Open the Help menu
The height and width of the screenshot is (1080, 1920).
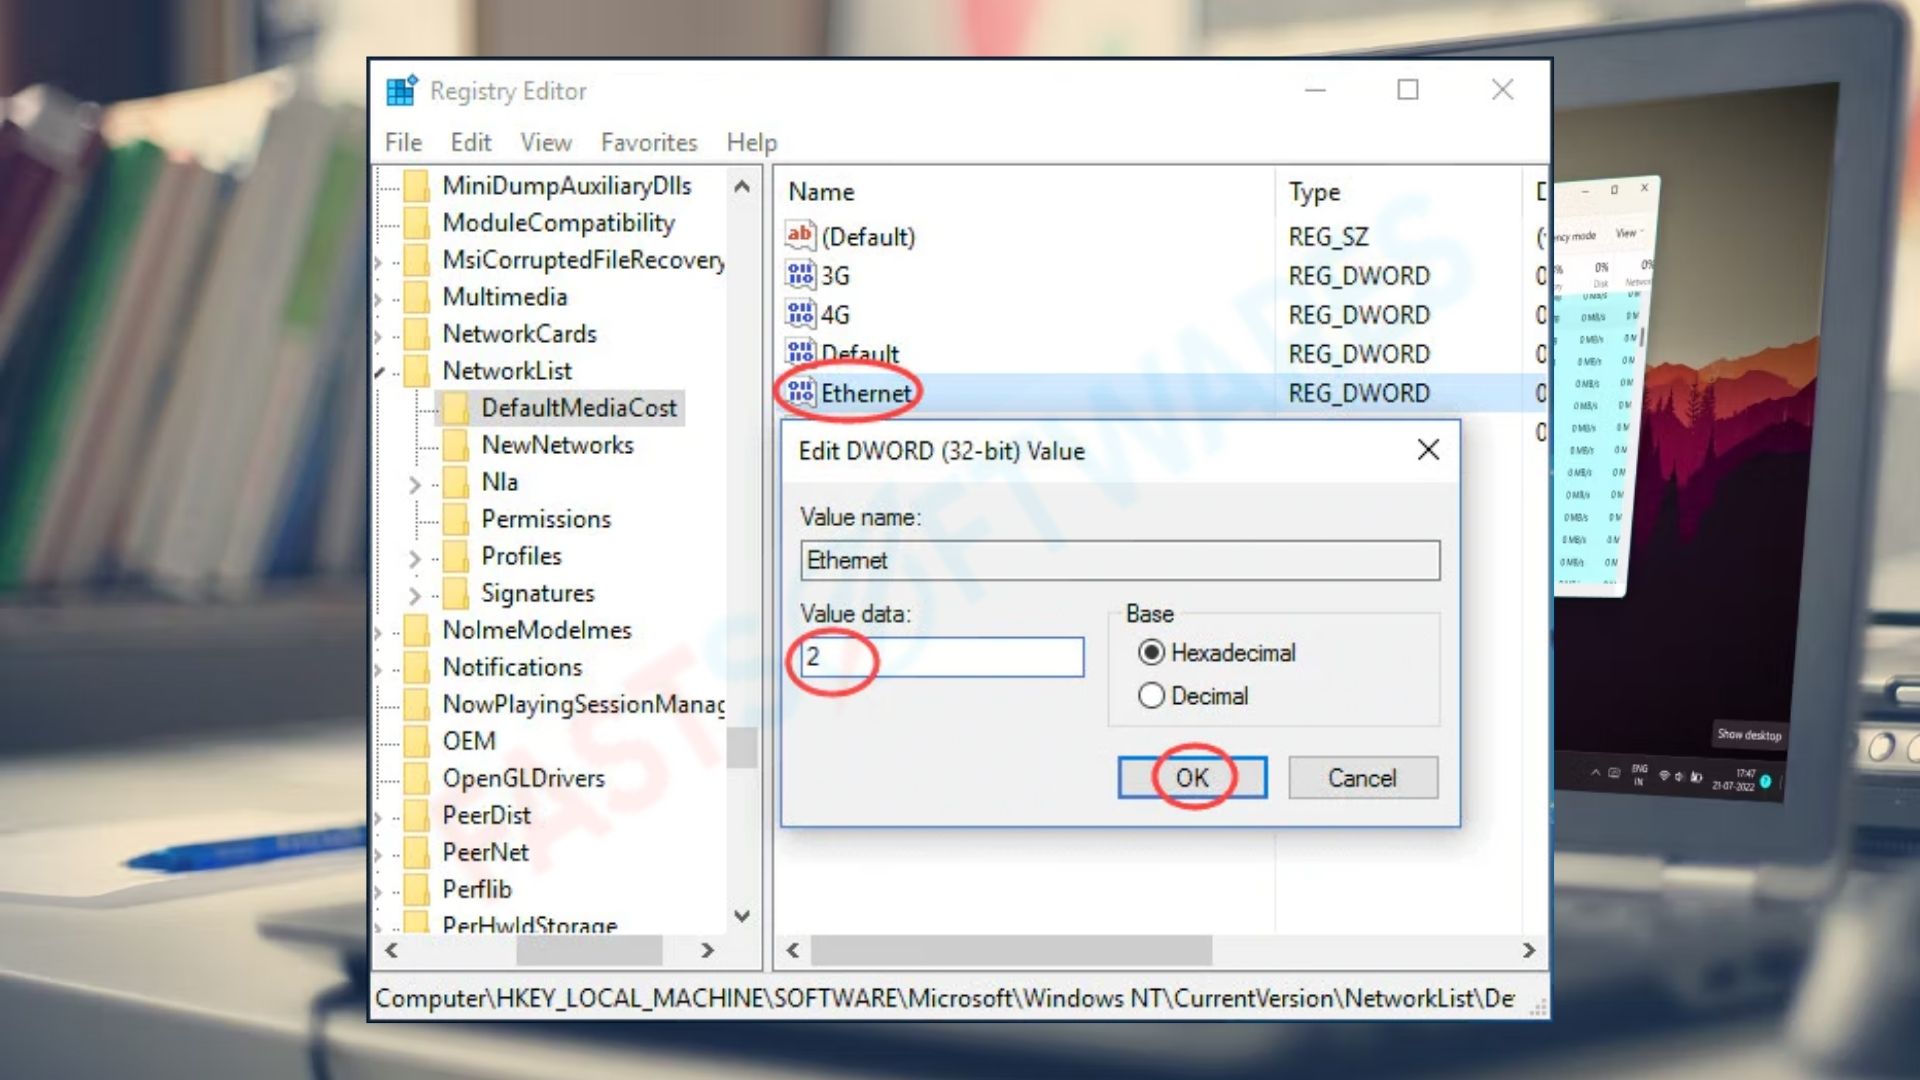coord(752,143)
